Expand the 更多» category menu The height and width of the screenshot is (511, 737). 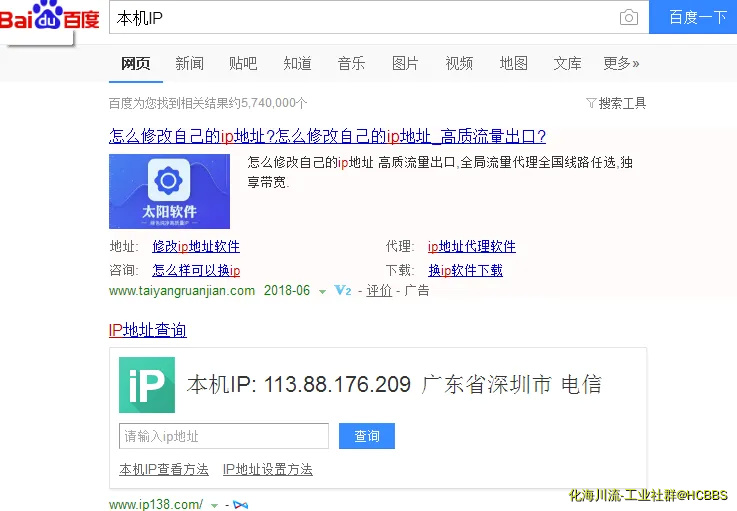click(621, 63)
